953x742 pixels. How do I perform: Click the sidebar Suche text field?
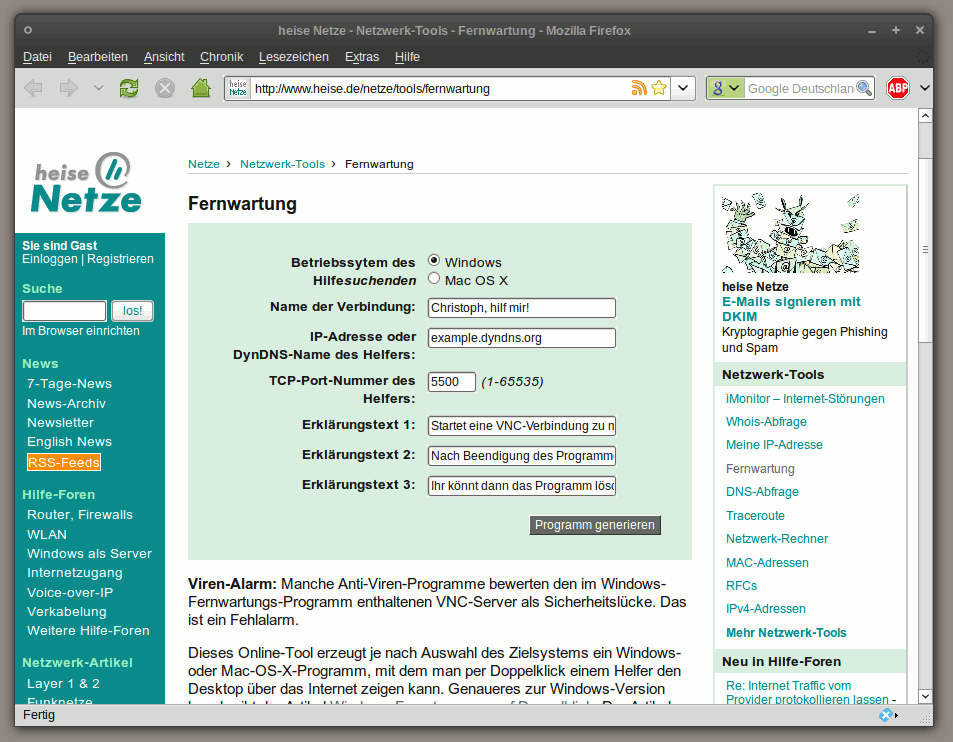click(64, 311)
